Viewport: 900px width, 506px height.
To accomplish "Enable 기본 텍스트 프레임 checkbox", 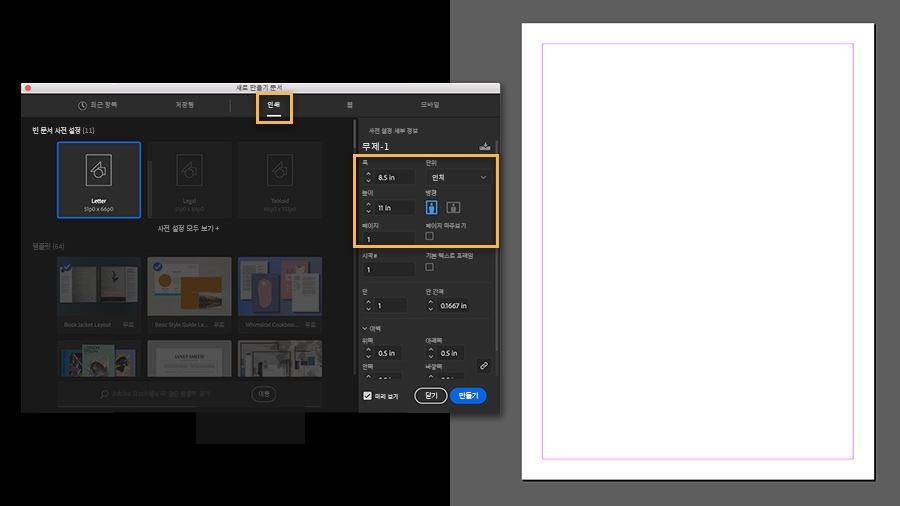I will tap(429, 267).
